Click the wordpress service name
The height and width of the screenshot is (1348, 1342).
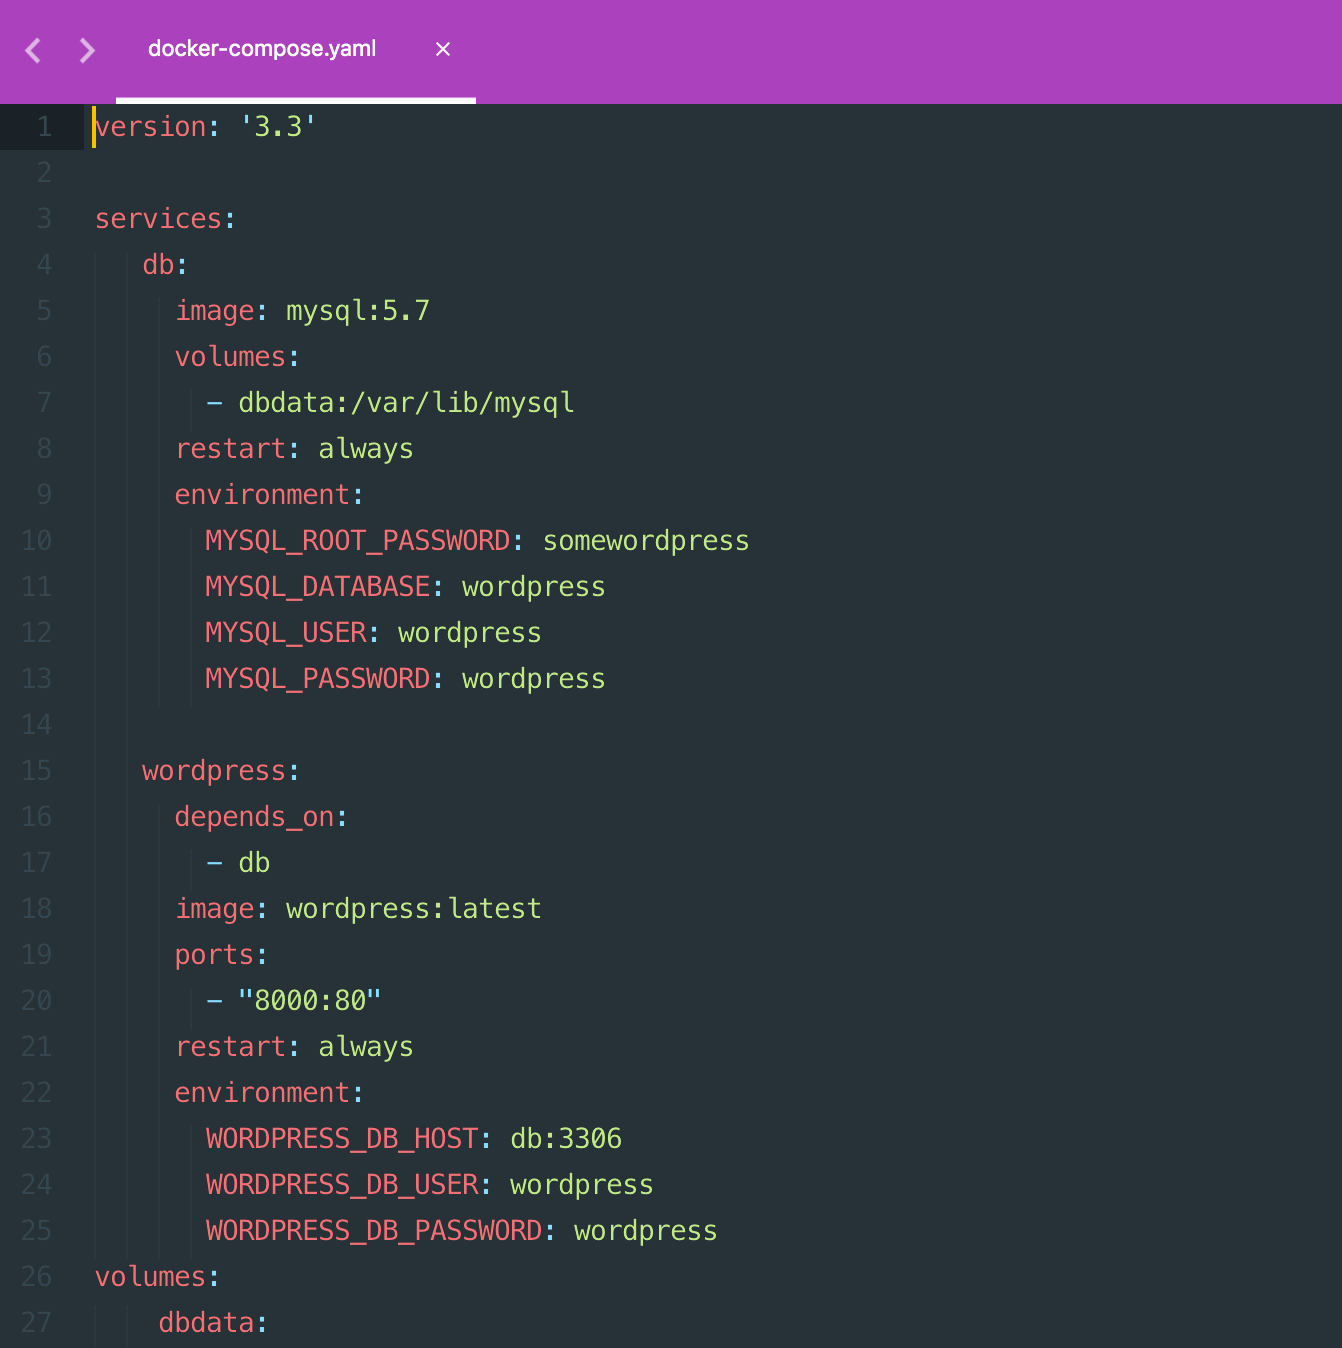(213, 770)
